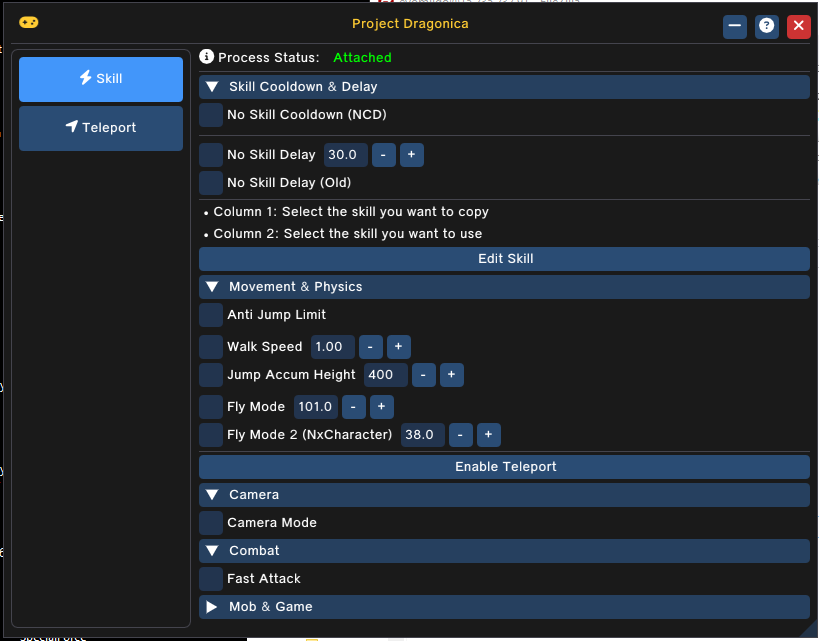
Task: Click the Fly Mode 101.0 field
Action: pos(316,407)
